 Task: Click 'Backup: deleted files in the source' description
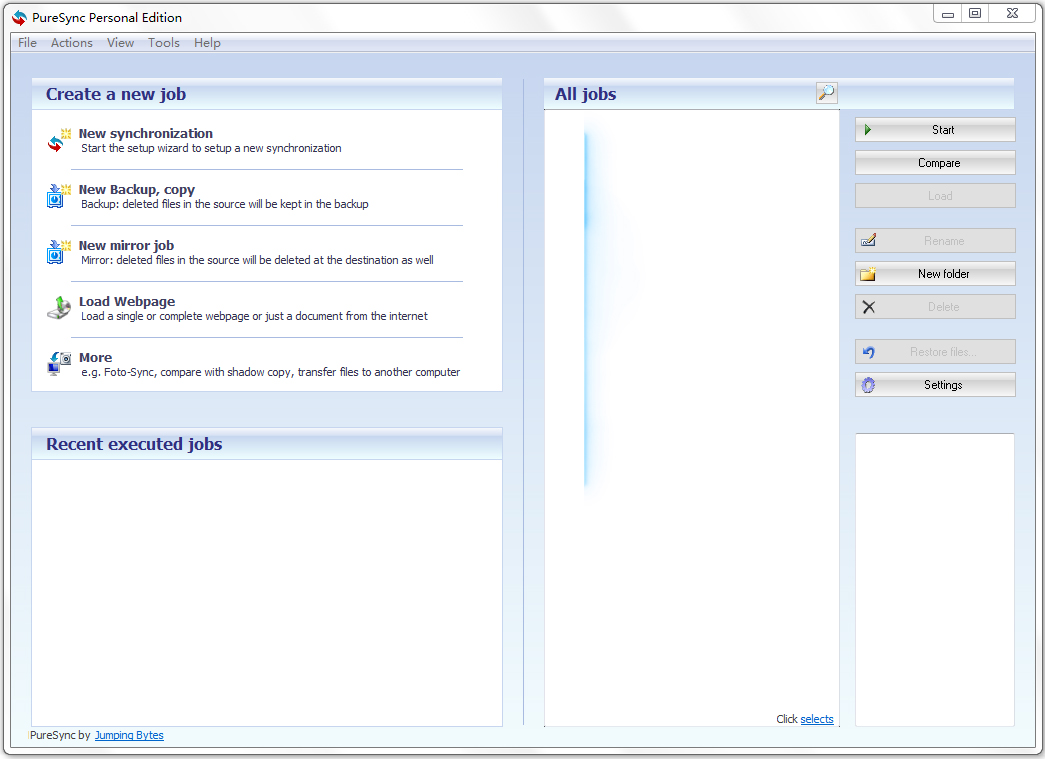(225, 204)
